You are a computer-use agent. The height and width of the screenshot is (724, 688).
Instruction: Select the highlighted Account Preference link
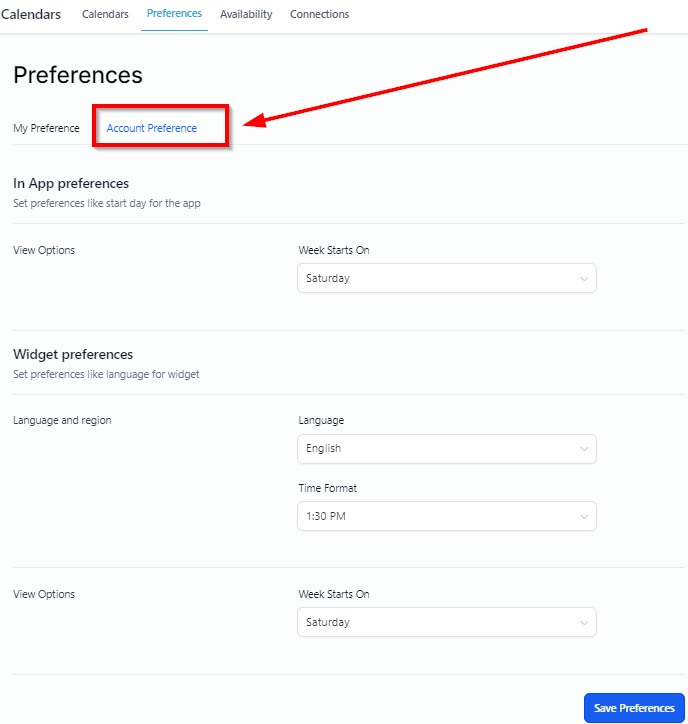click(152, 128)
